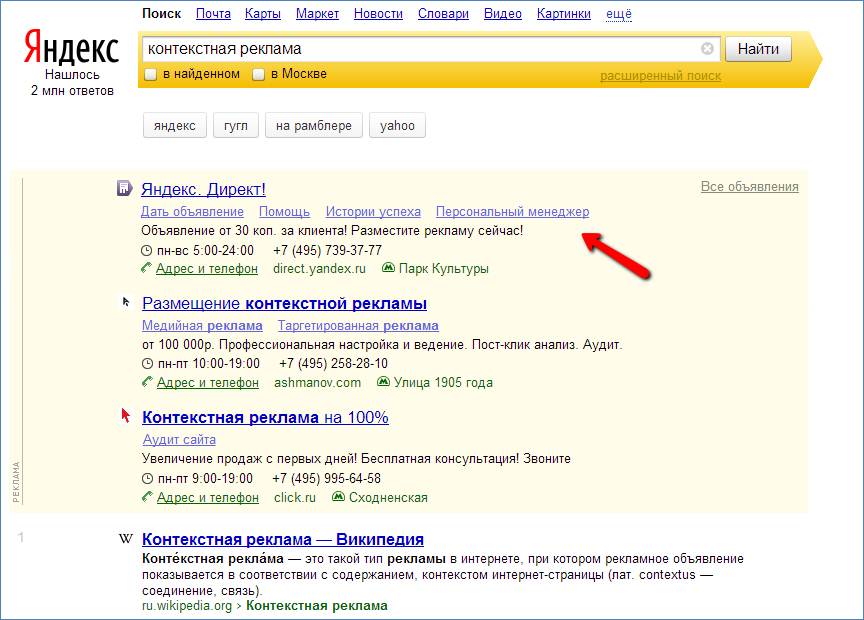Click the phone icon in the click.ru ad
The width and height of the screenshot is (864, 620).
147,497
